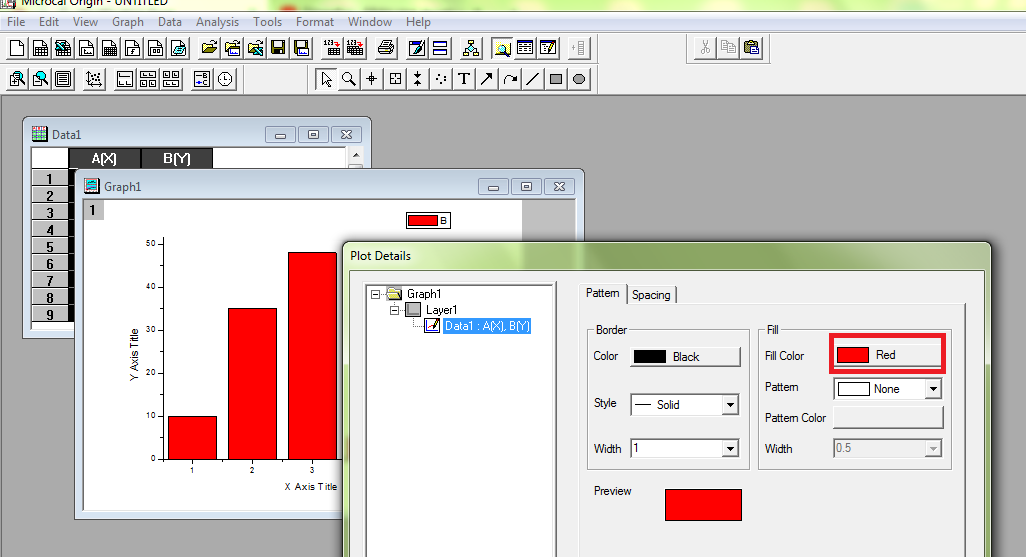Click the Open folder toolbar icon
This screenshot has height=557, width=1026.
[209, 47]
